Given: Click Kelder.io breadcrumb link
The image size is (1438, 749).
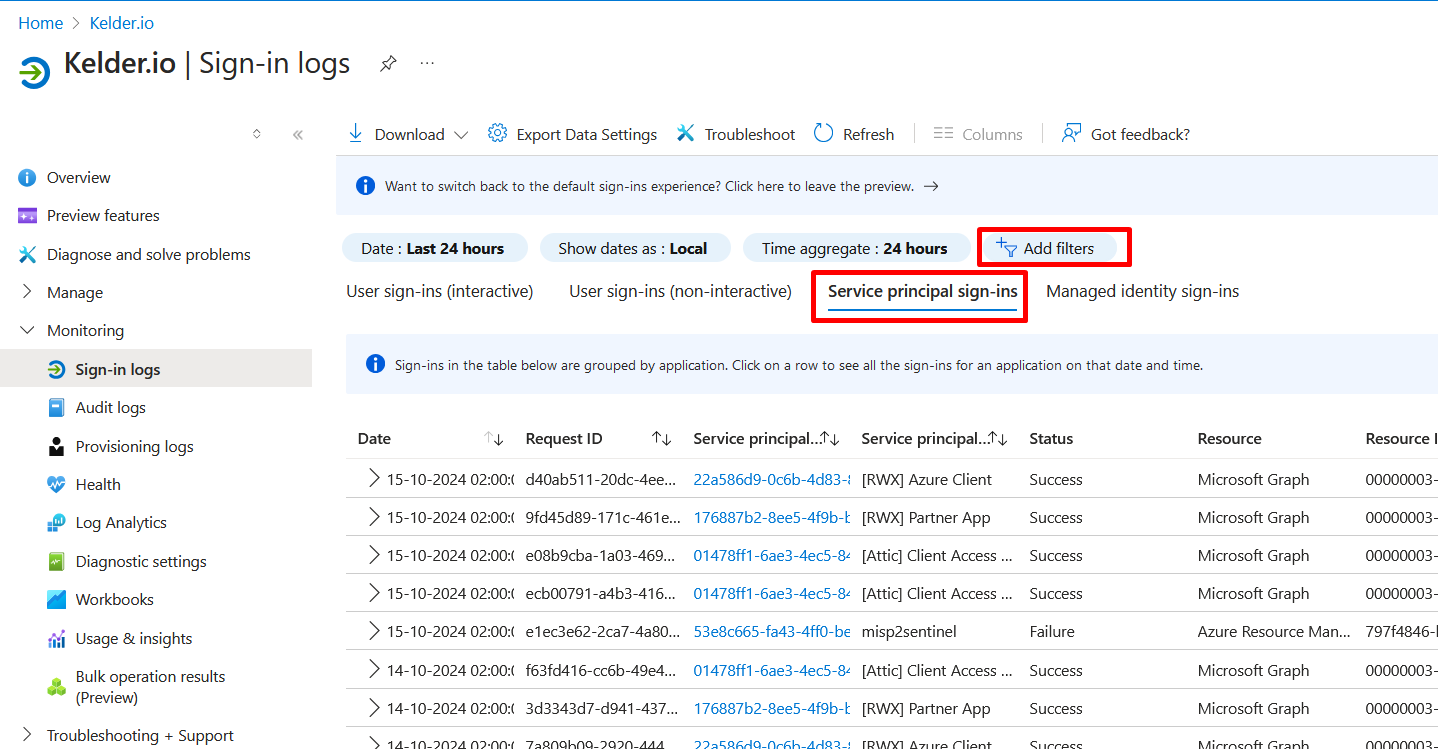Looking at the screenshot, I should coord(122,23).
